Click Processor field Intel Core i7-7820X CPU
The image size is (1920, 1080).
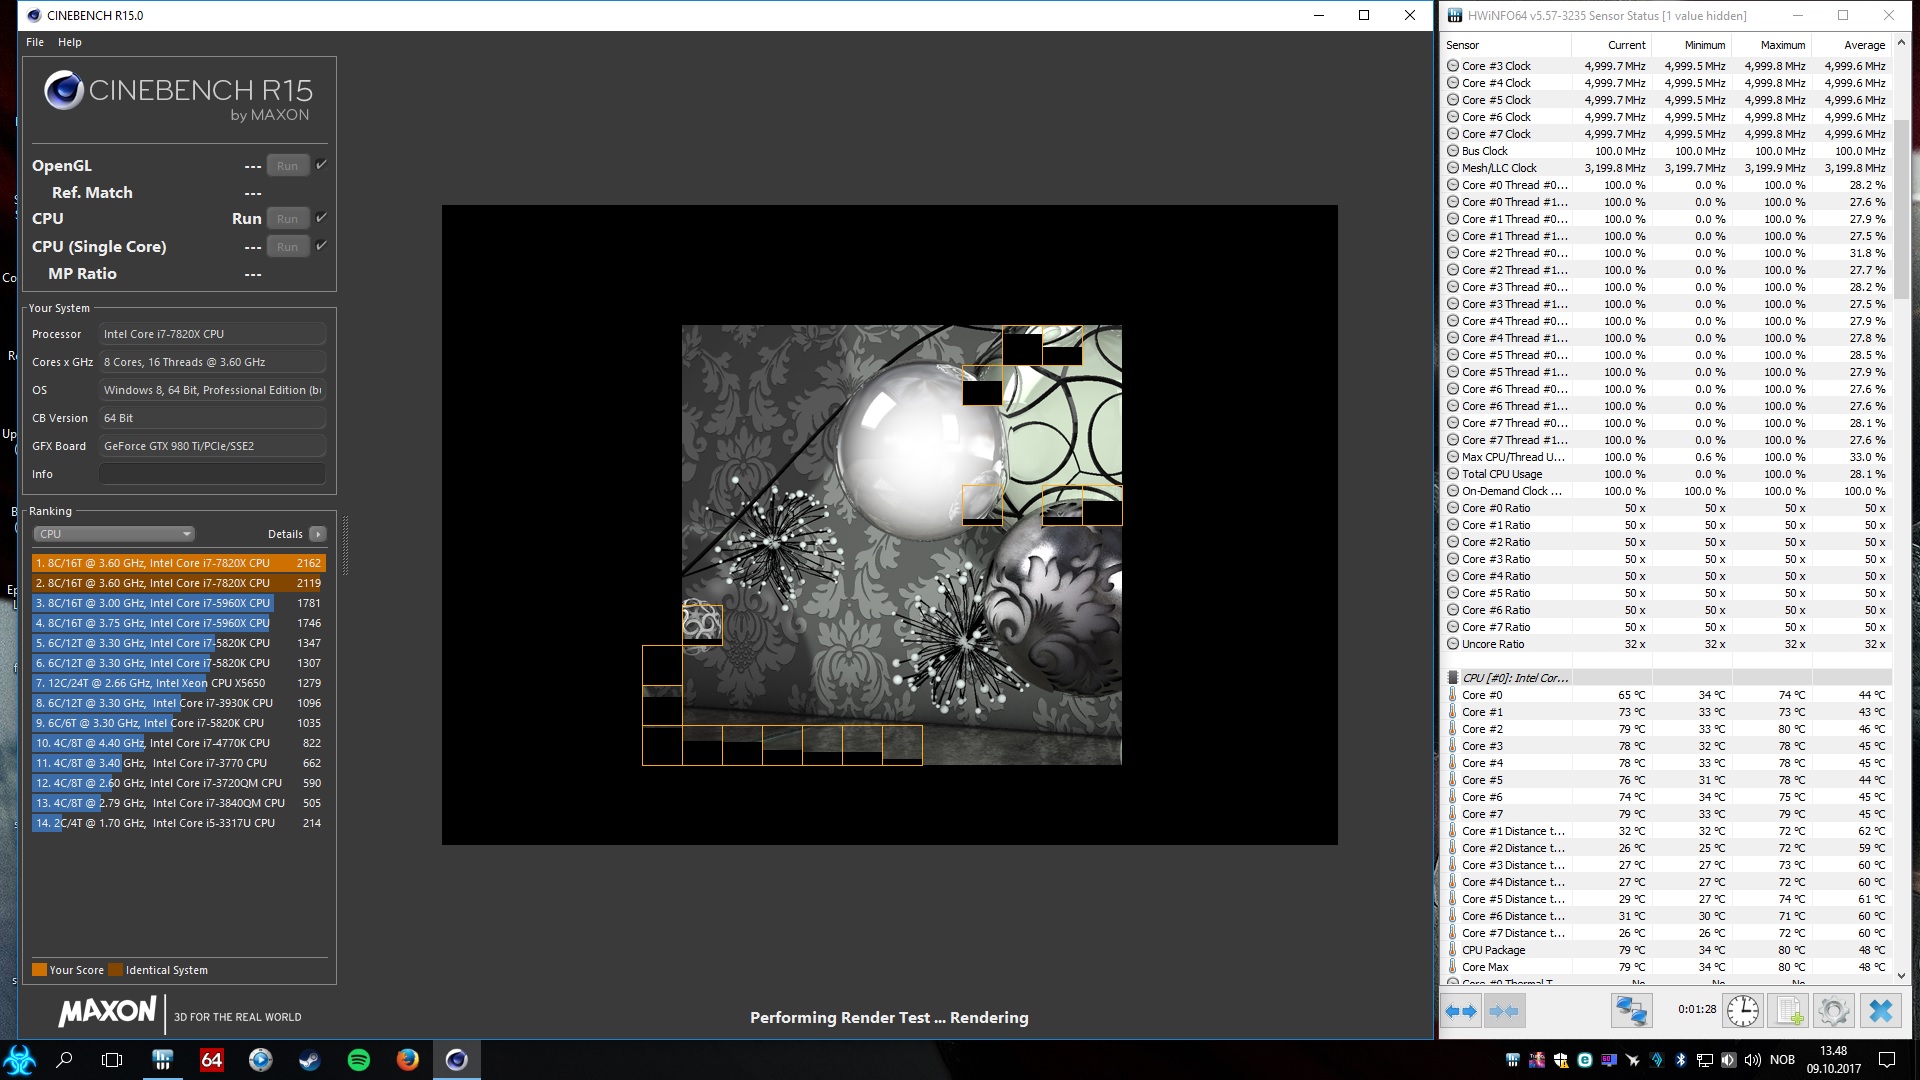coord(212,334)
